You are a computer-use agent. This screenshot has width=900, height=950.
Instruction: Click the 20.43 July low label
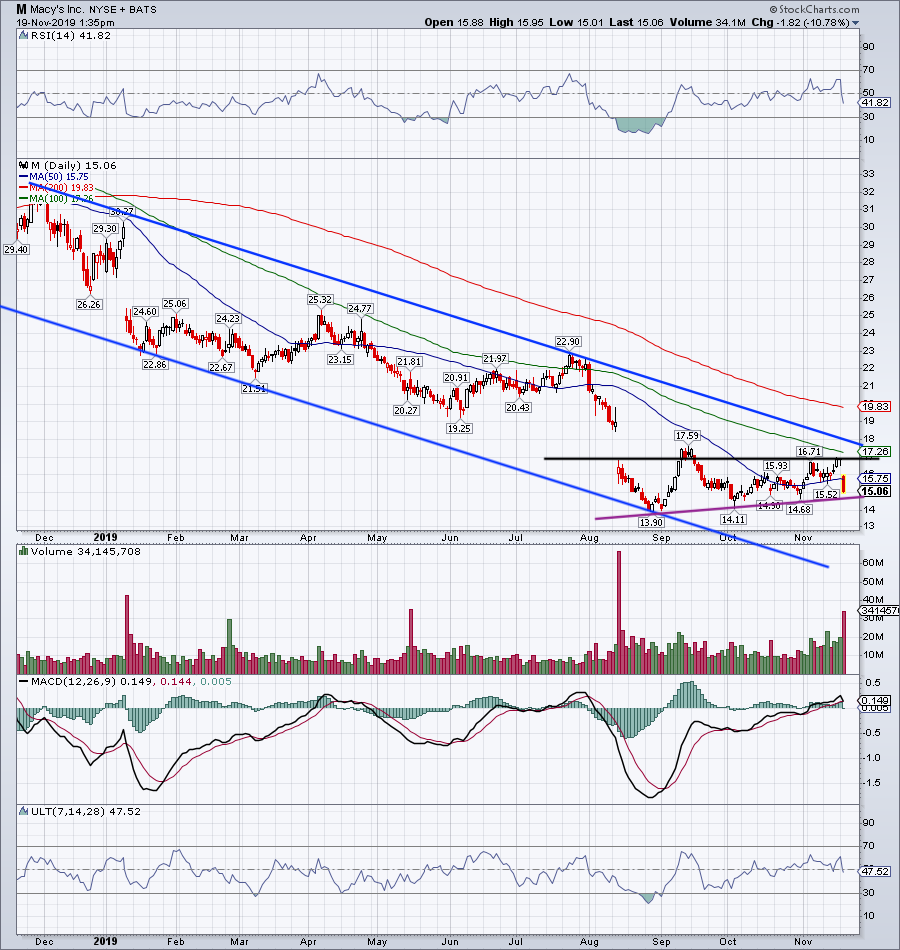pyautogui.click(x=518, y=408)
